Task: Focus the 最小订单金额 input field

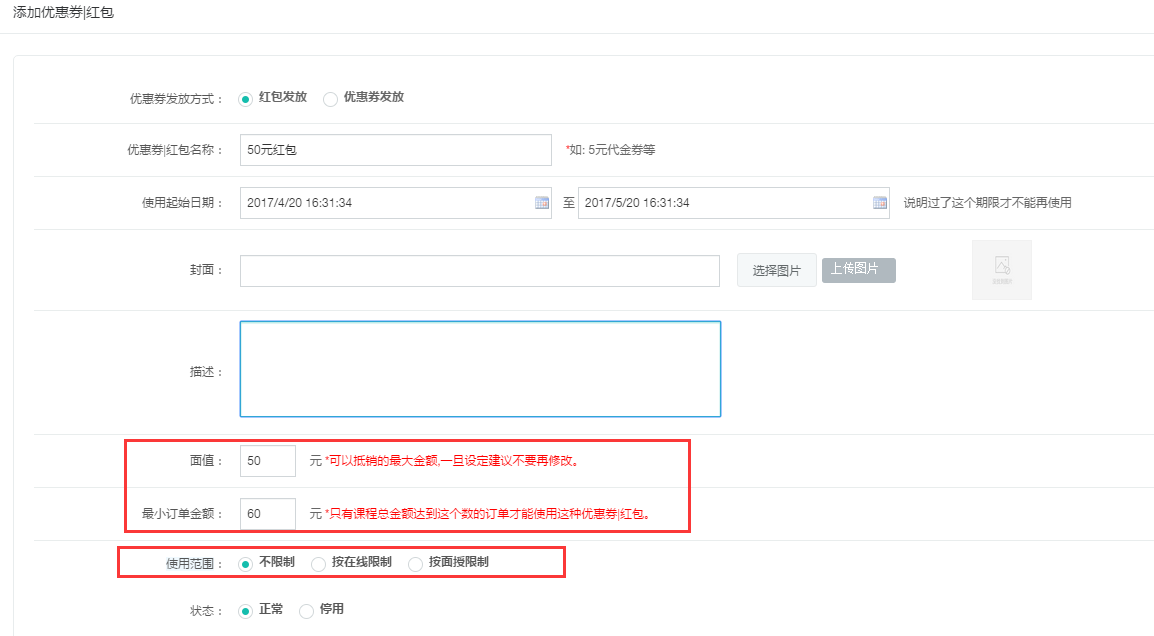Action: point(267,514)
